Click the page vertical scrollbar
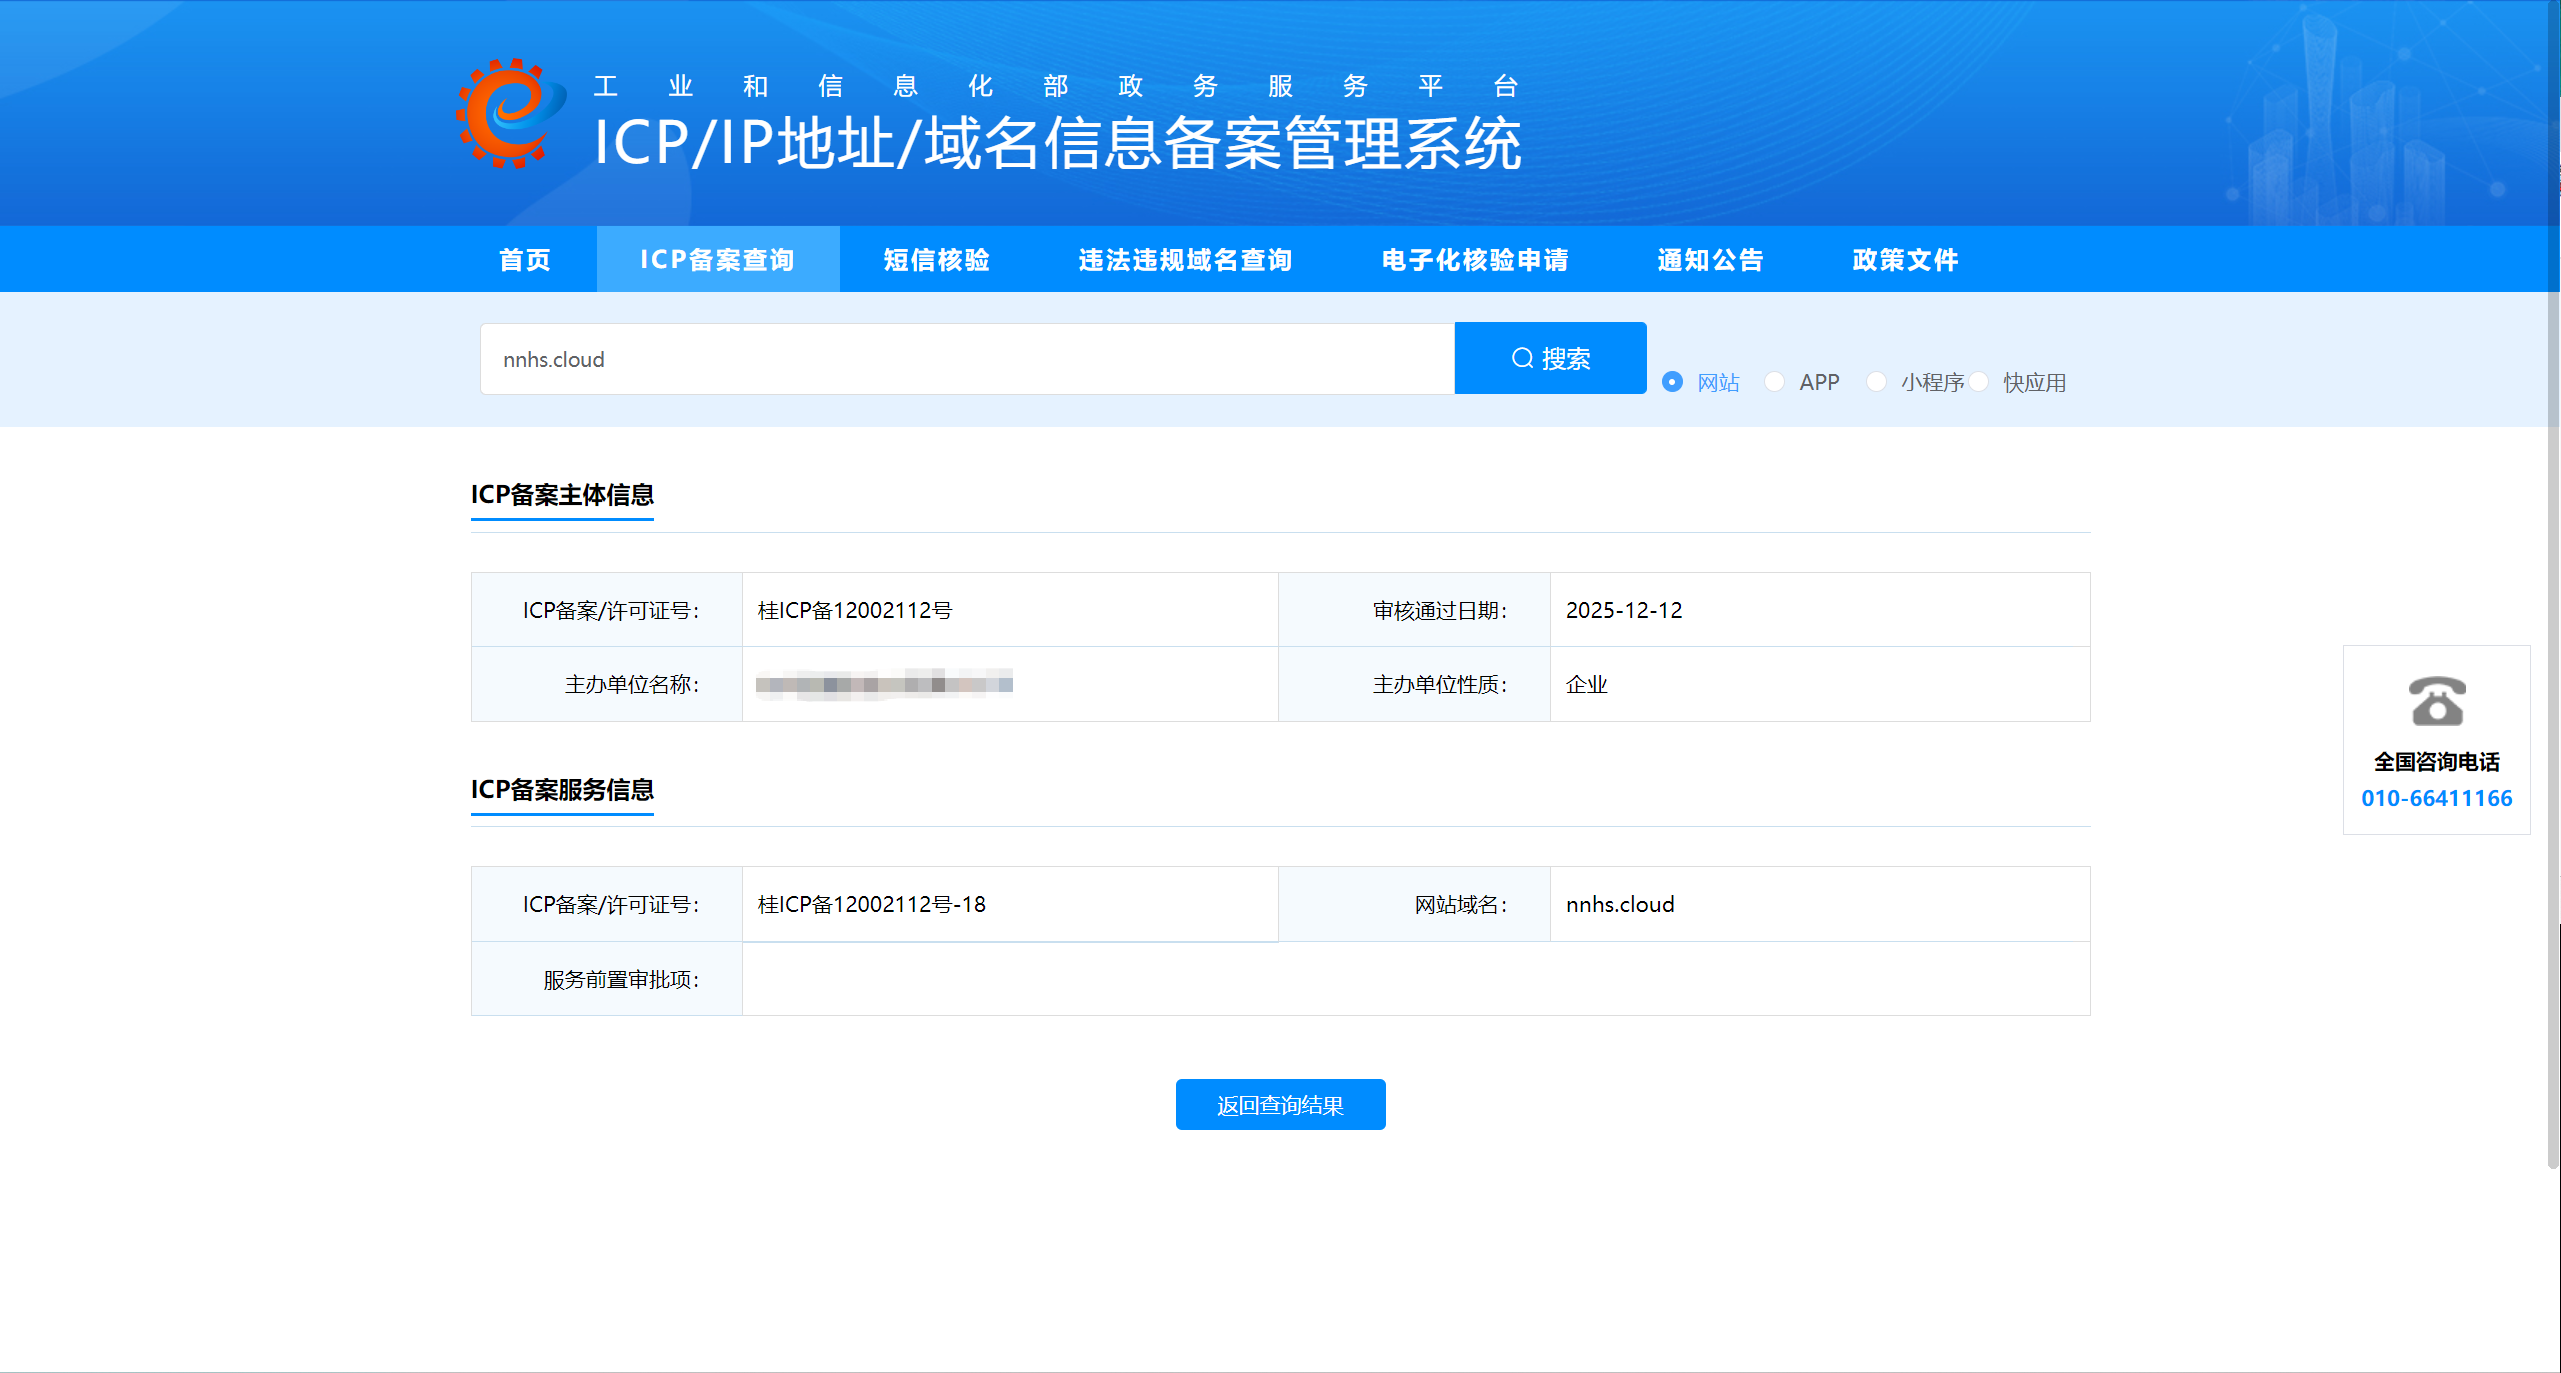This screenshot has height=1373, width=2561. point(2553,600)
